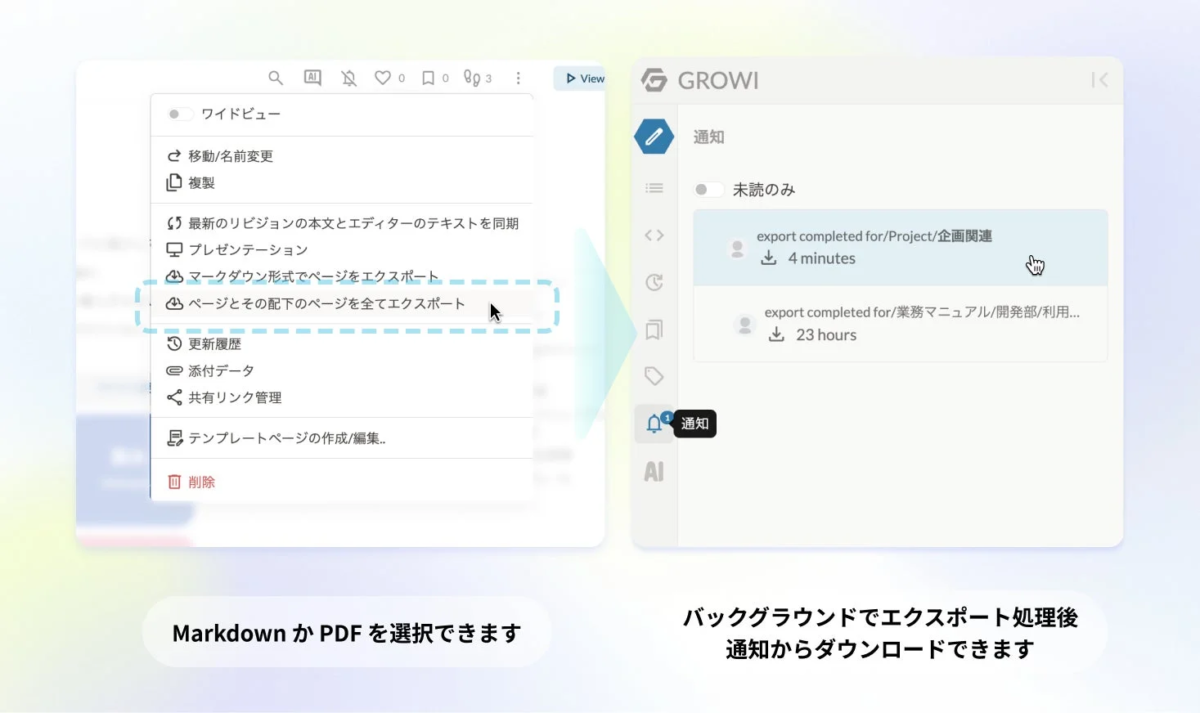The height and width of the screenshot is (713, 1200).
Task: Open the View dropdown button
Action: tap(581, 77)
